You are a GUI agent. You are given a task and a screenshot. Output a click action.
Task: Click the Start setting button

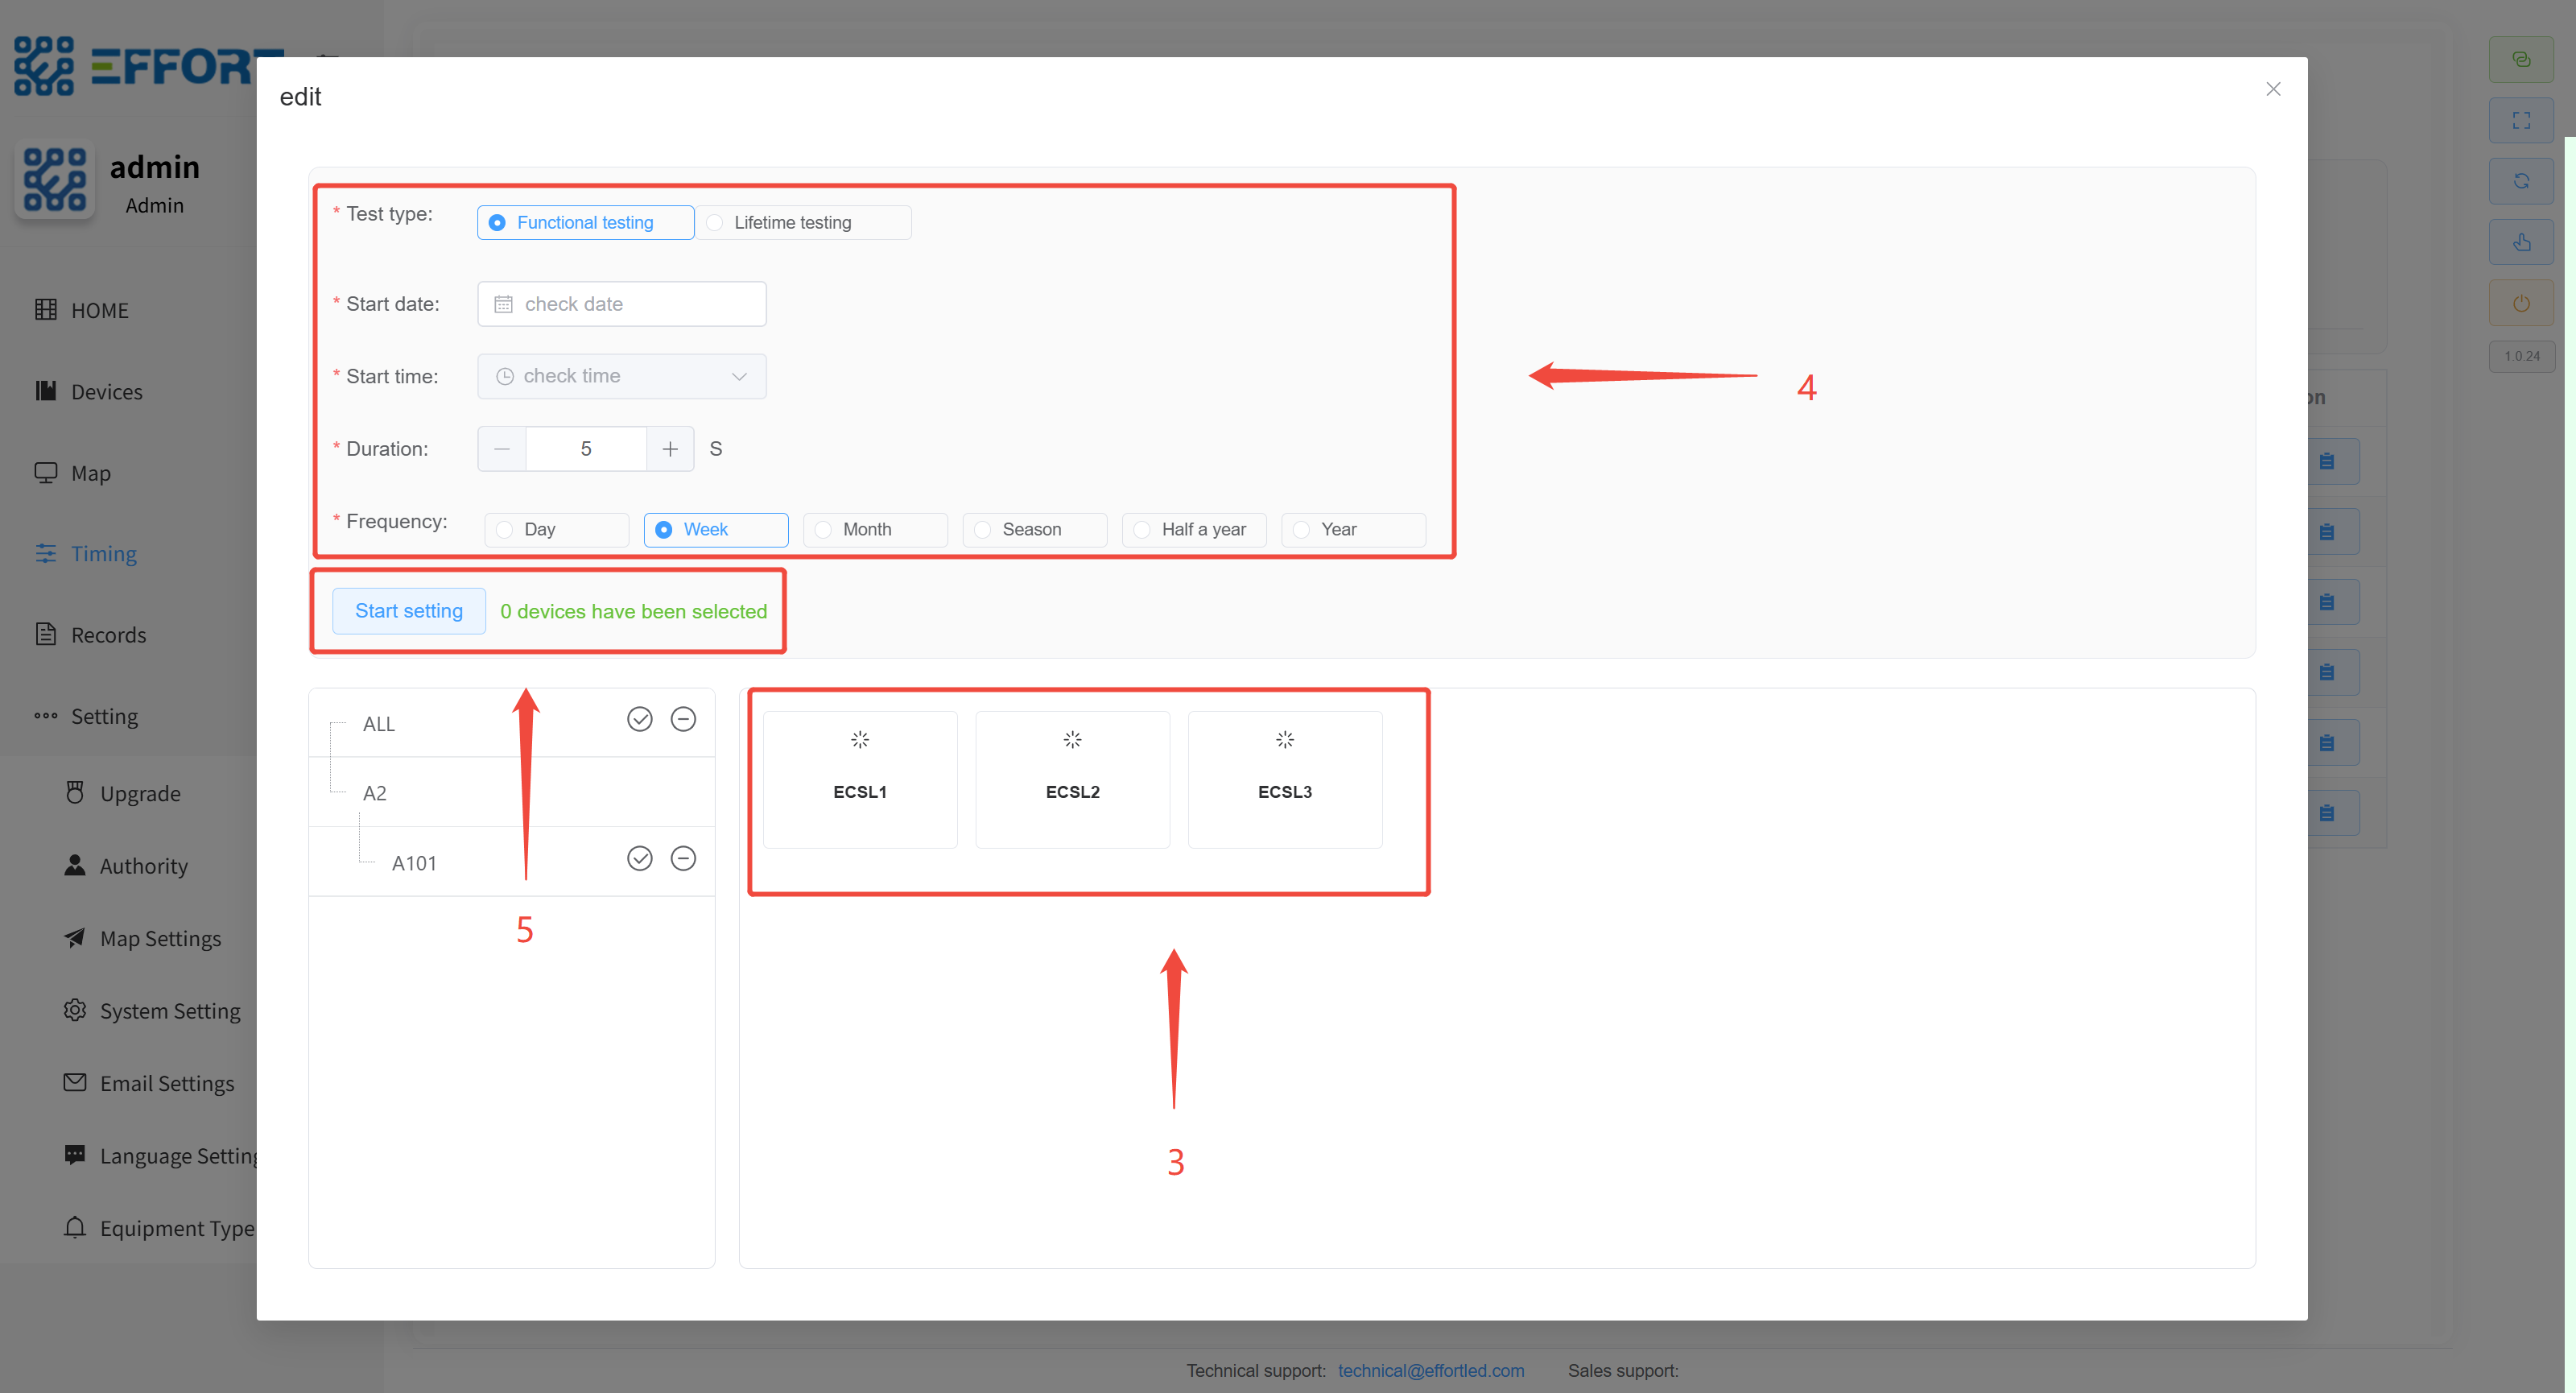[x=408, y=611]
